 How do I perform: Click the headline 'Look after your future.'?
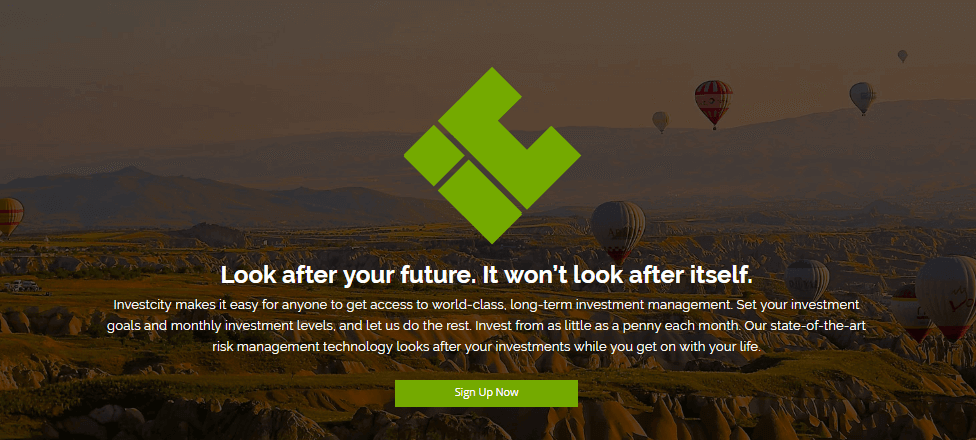pos(347,275)
